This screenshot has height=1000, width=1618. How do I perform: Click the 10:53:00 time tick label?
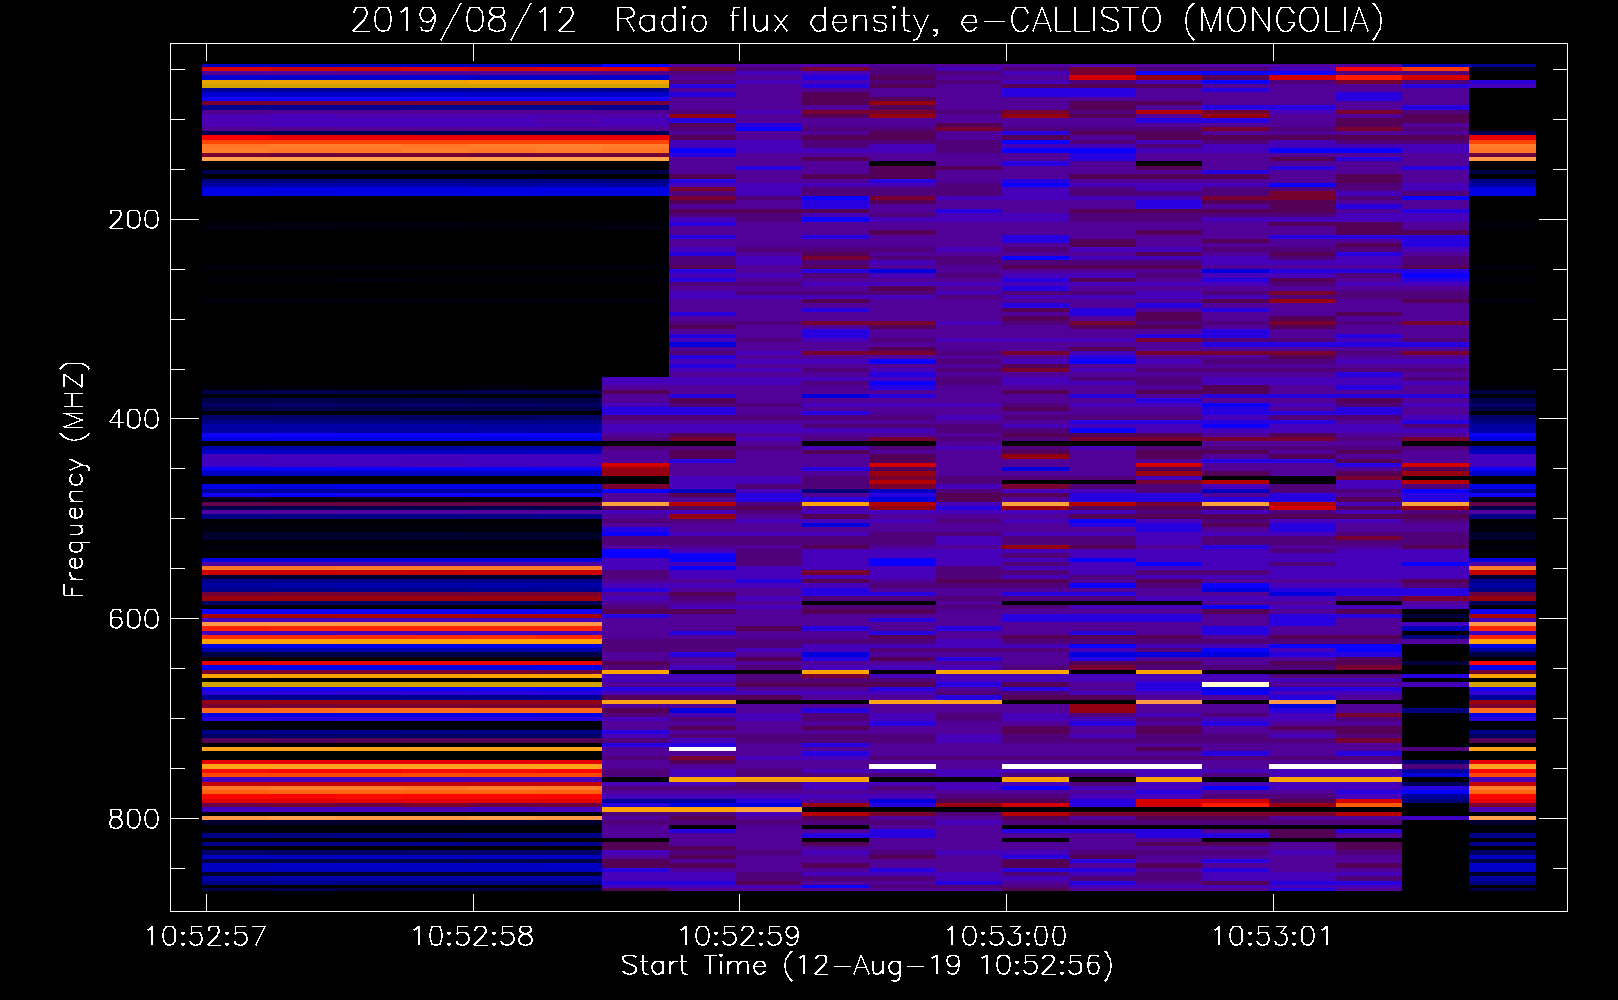pos(1006,937)
